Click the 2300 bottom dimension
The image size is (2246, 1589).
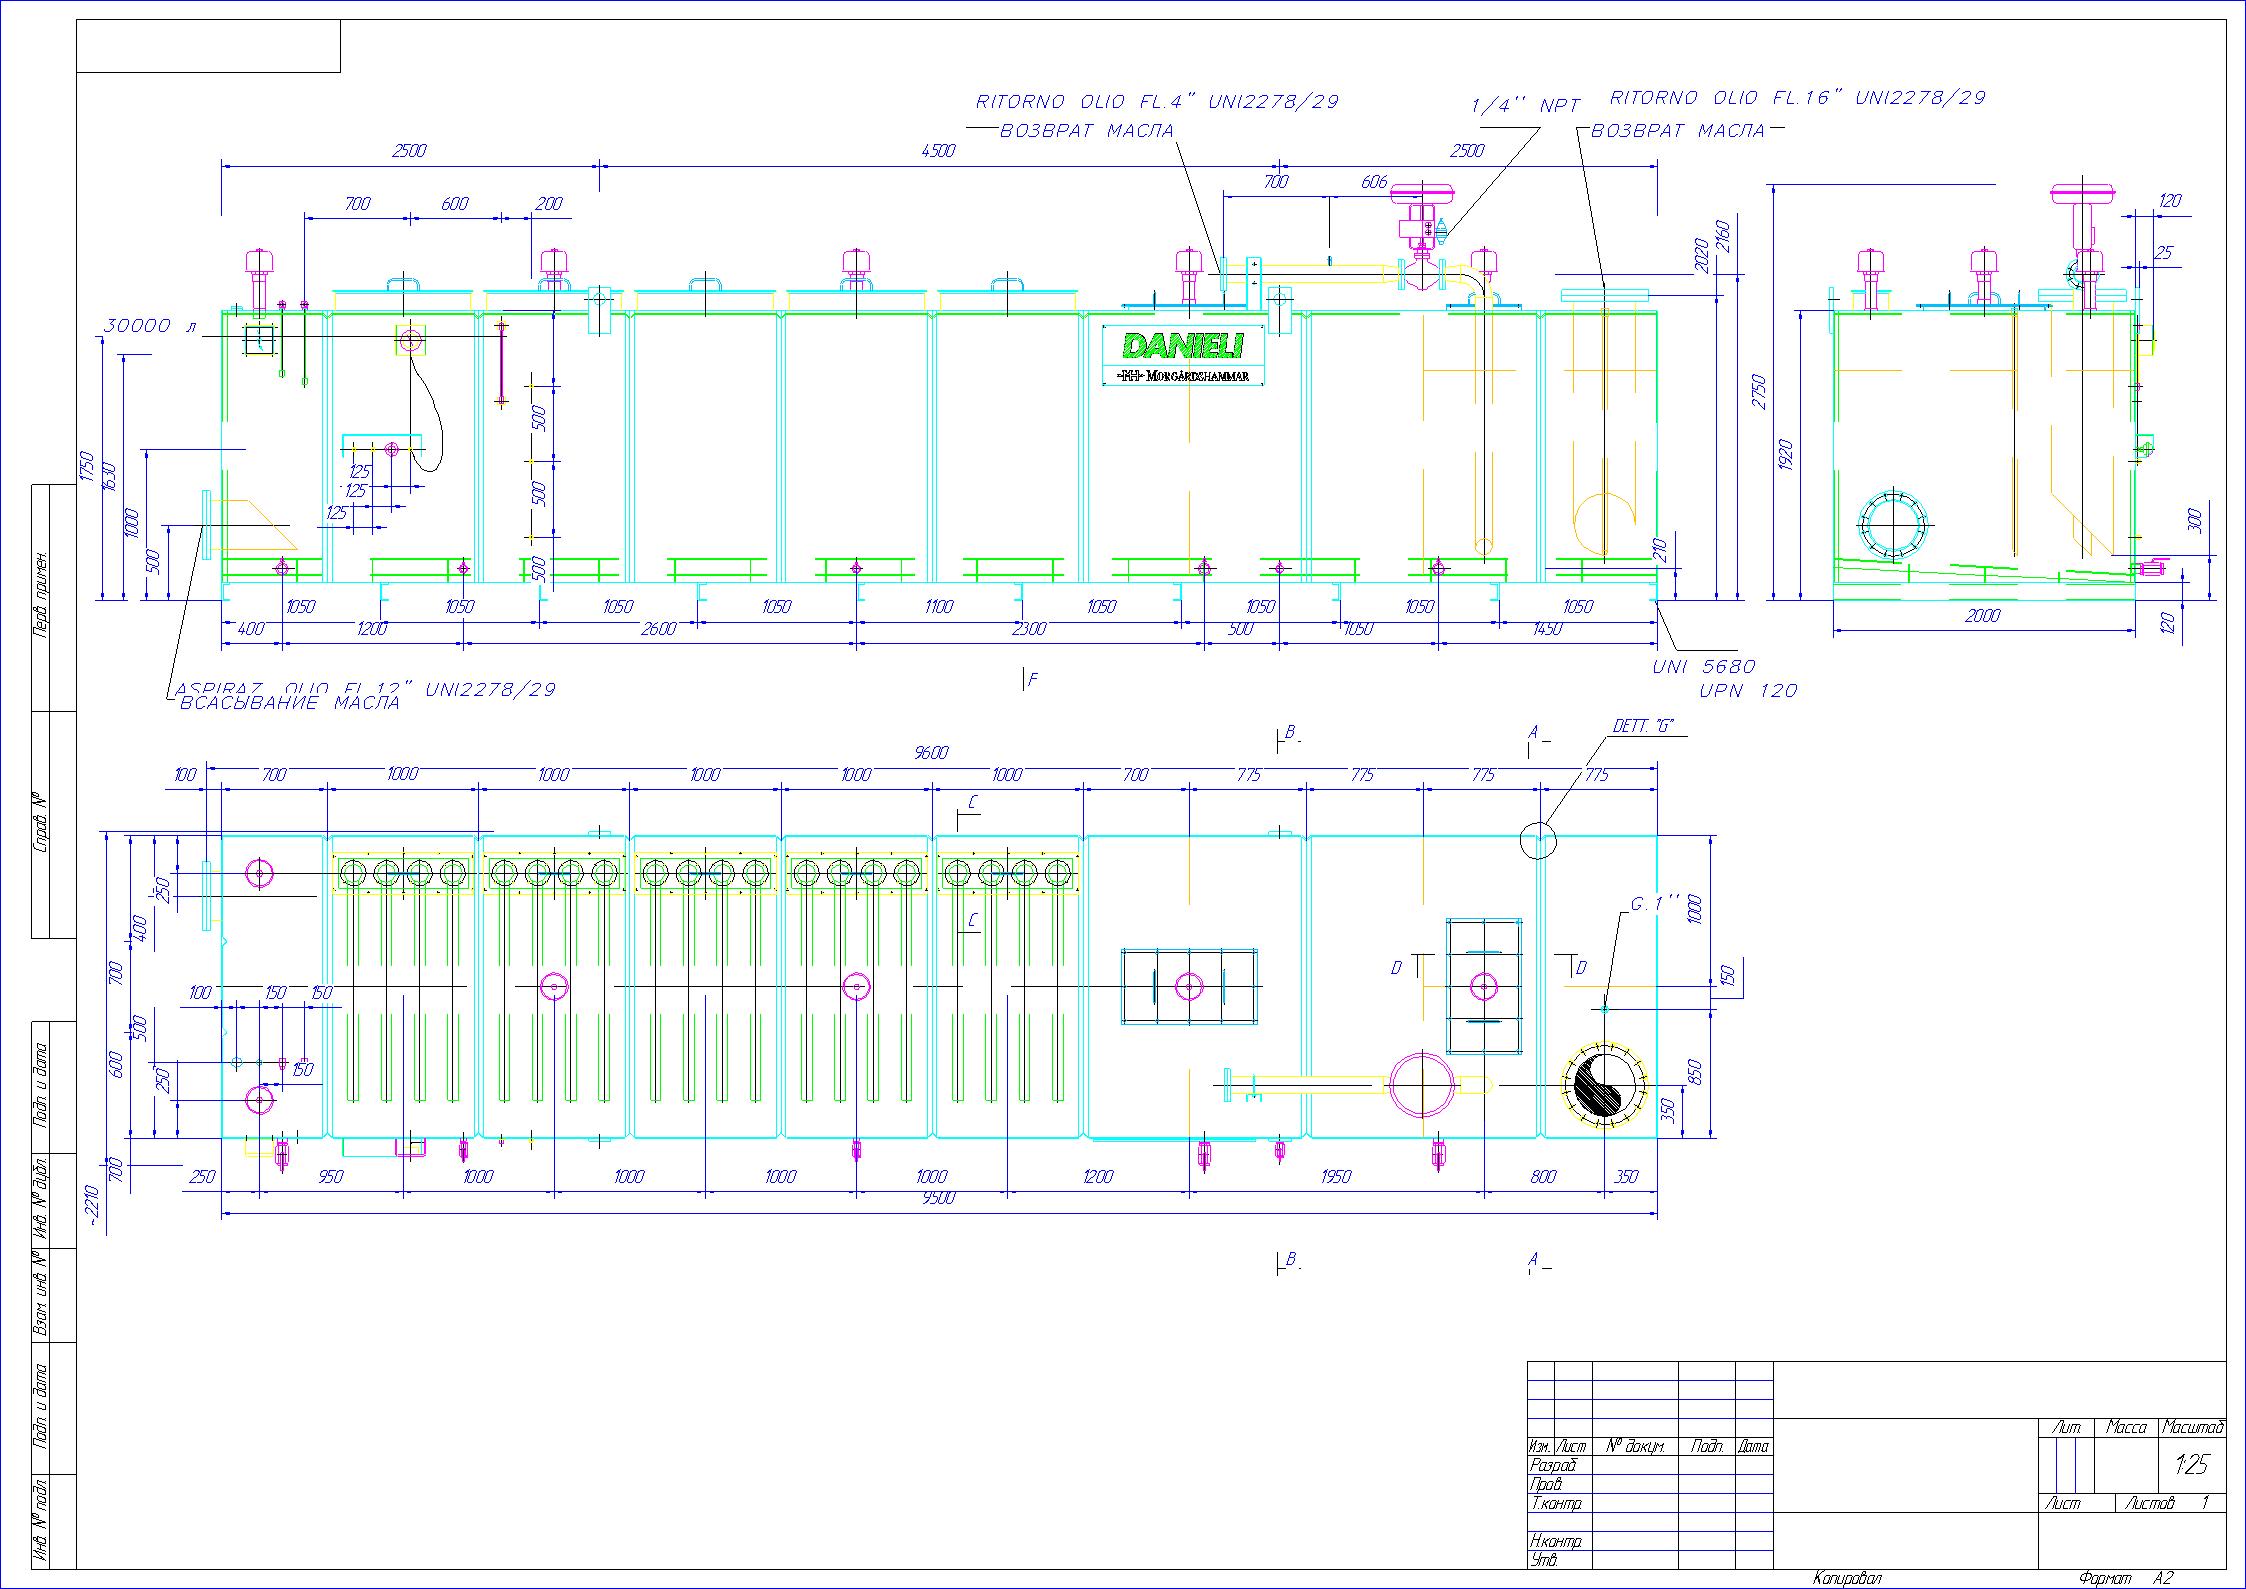(1028, 629)
